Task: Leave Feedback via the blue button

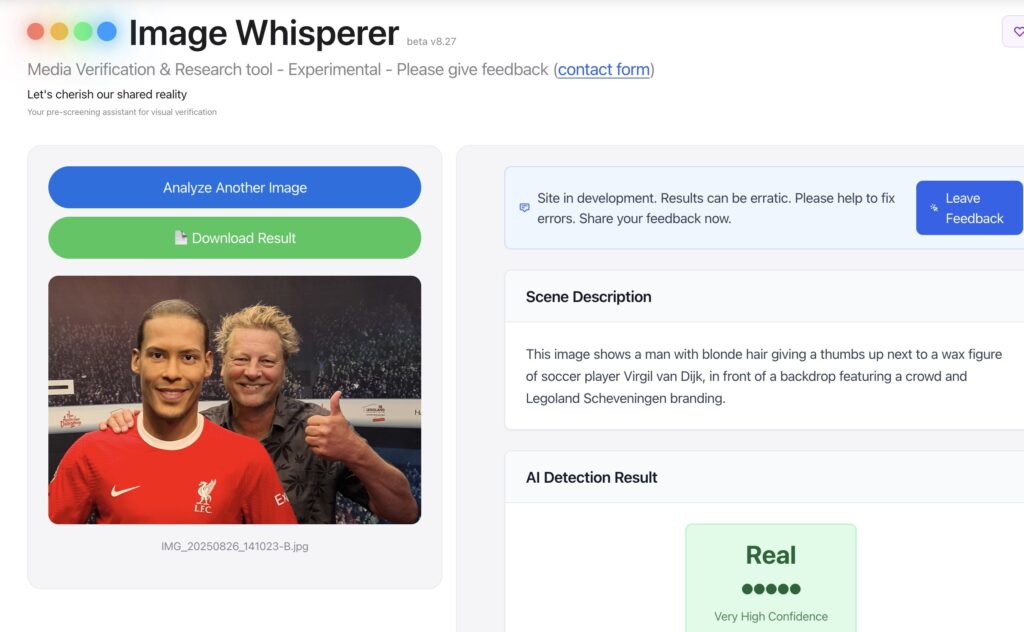Action: pos(969,208)
